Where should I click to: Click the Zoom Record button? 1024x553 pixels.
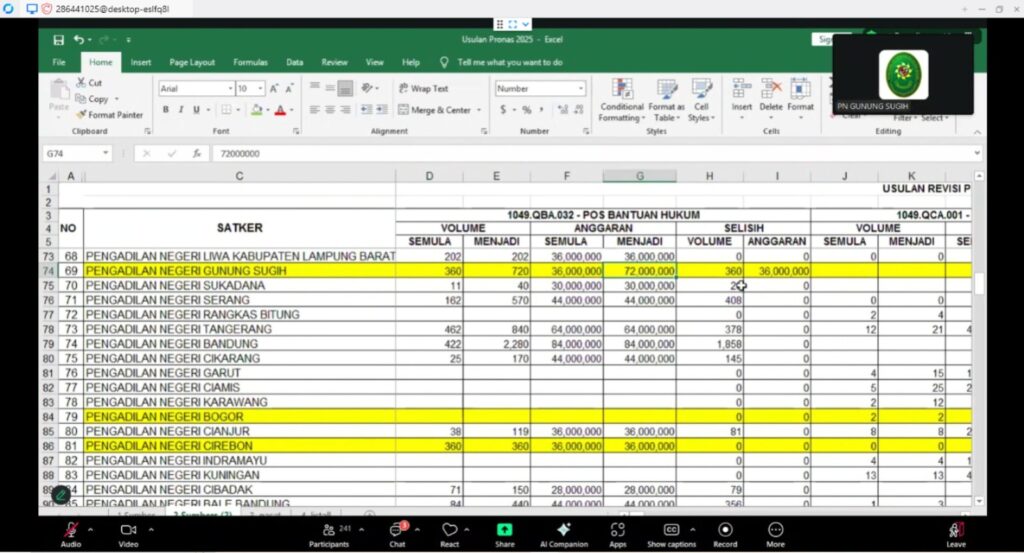point(724,531)
